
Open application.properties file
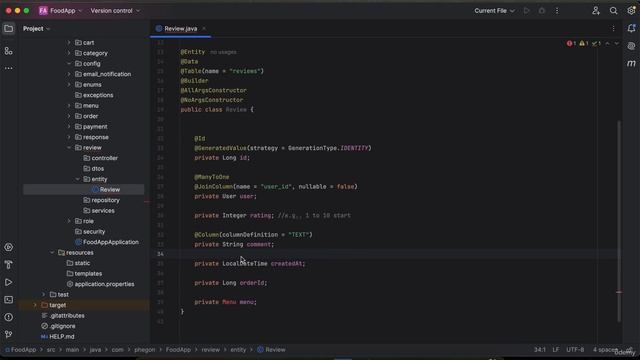click(x=100, y=284)
